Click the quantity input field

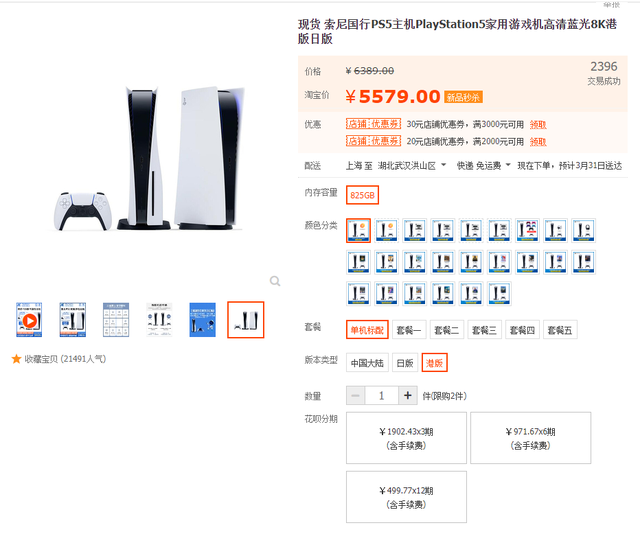(382, 396)
